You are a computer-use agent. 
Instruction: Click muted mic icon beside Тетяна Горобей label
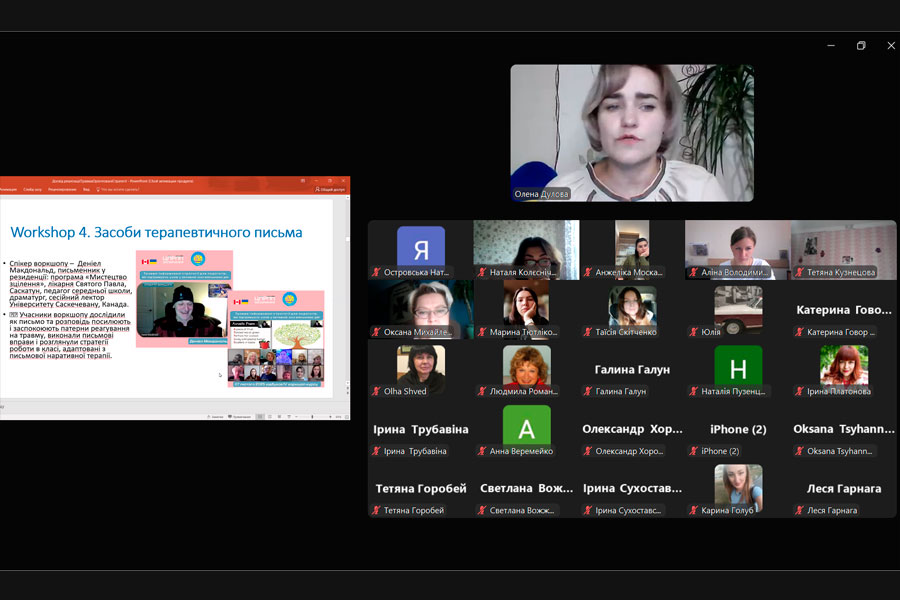click(x=377, y=510)
